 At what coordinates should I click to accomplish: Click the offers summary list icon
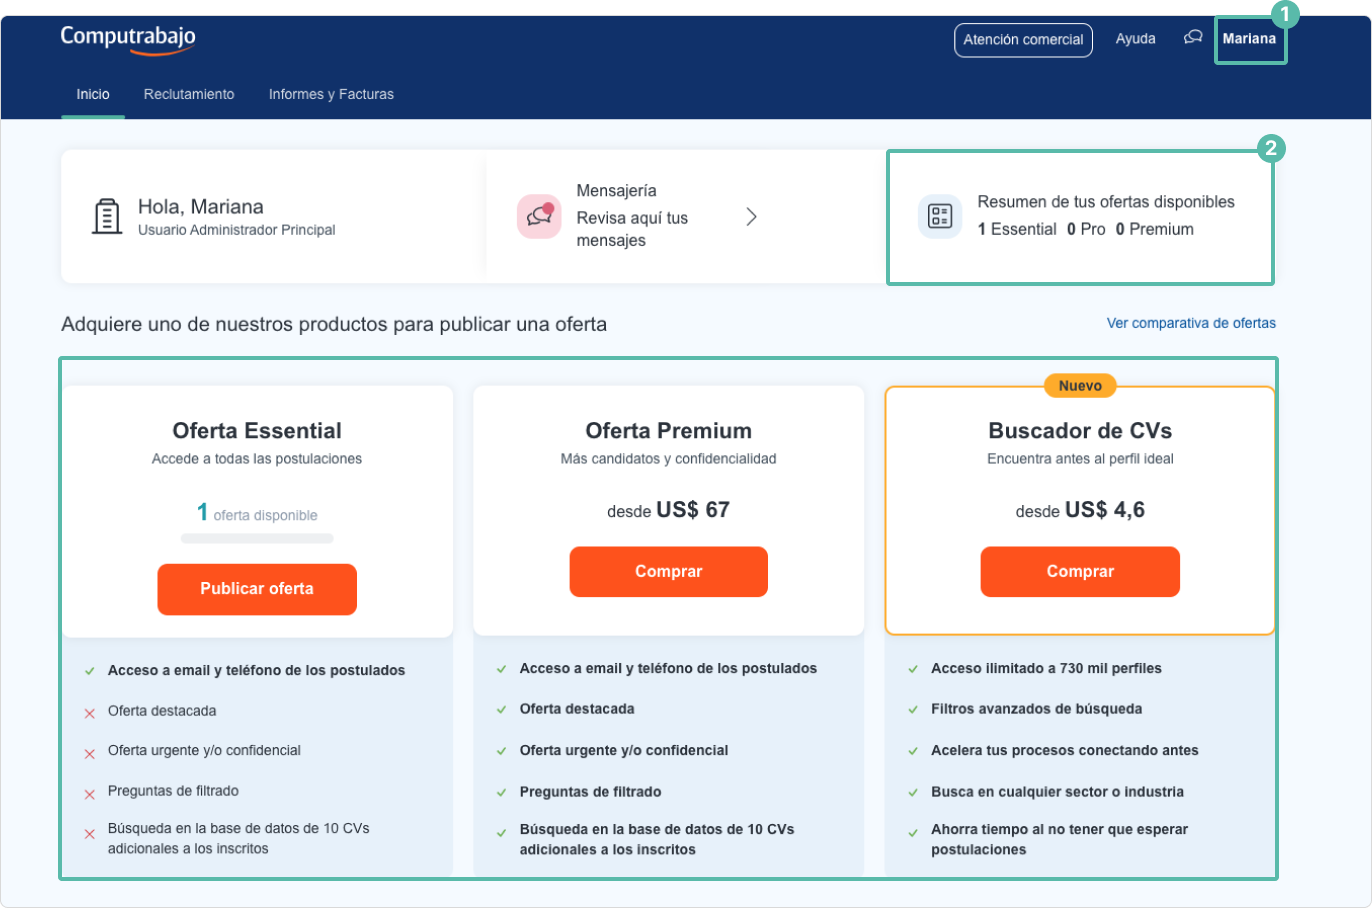tap(939, 216)
